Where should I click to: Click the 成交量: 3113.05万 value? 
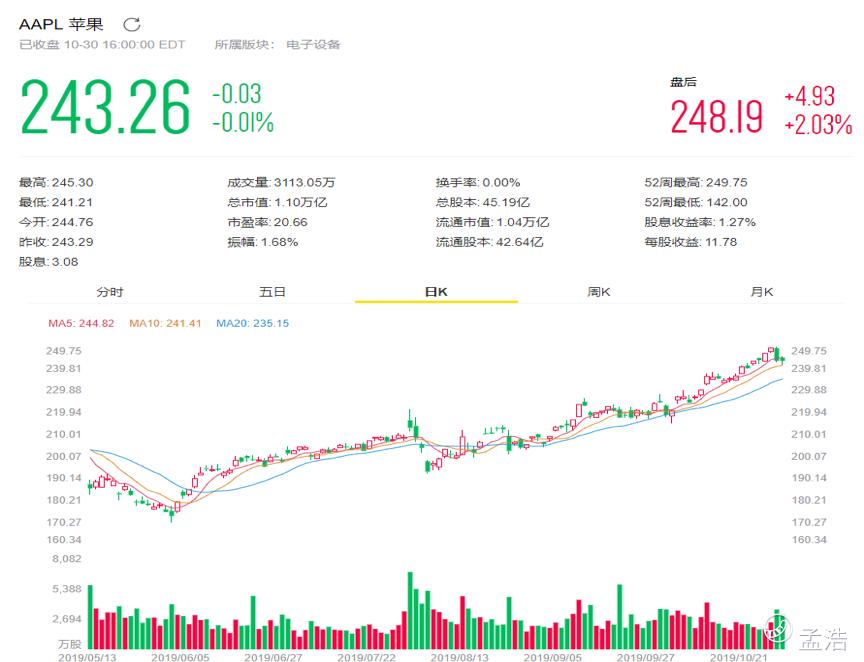[281, 182]
